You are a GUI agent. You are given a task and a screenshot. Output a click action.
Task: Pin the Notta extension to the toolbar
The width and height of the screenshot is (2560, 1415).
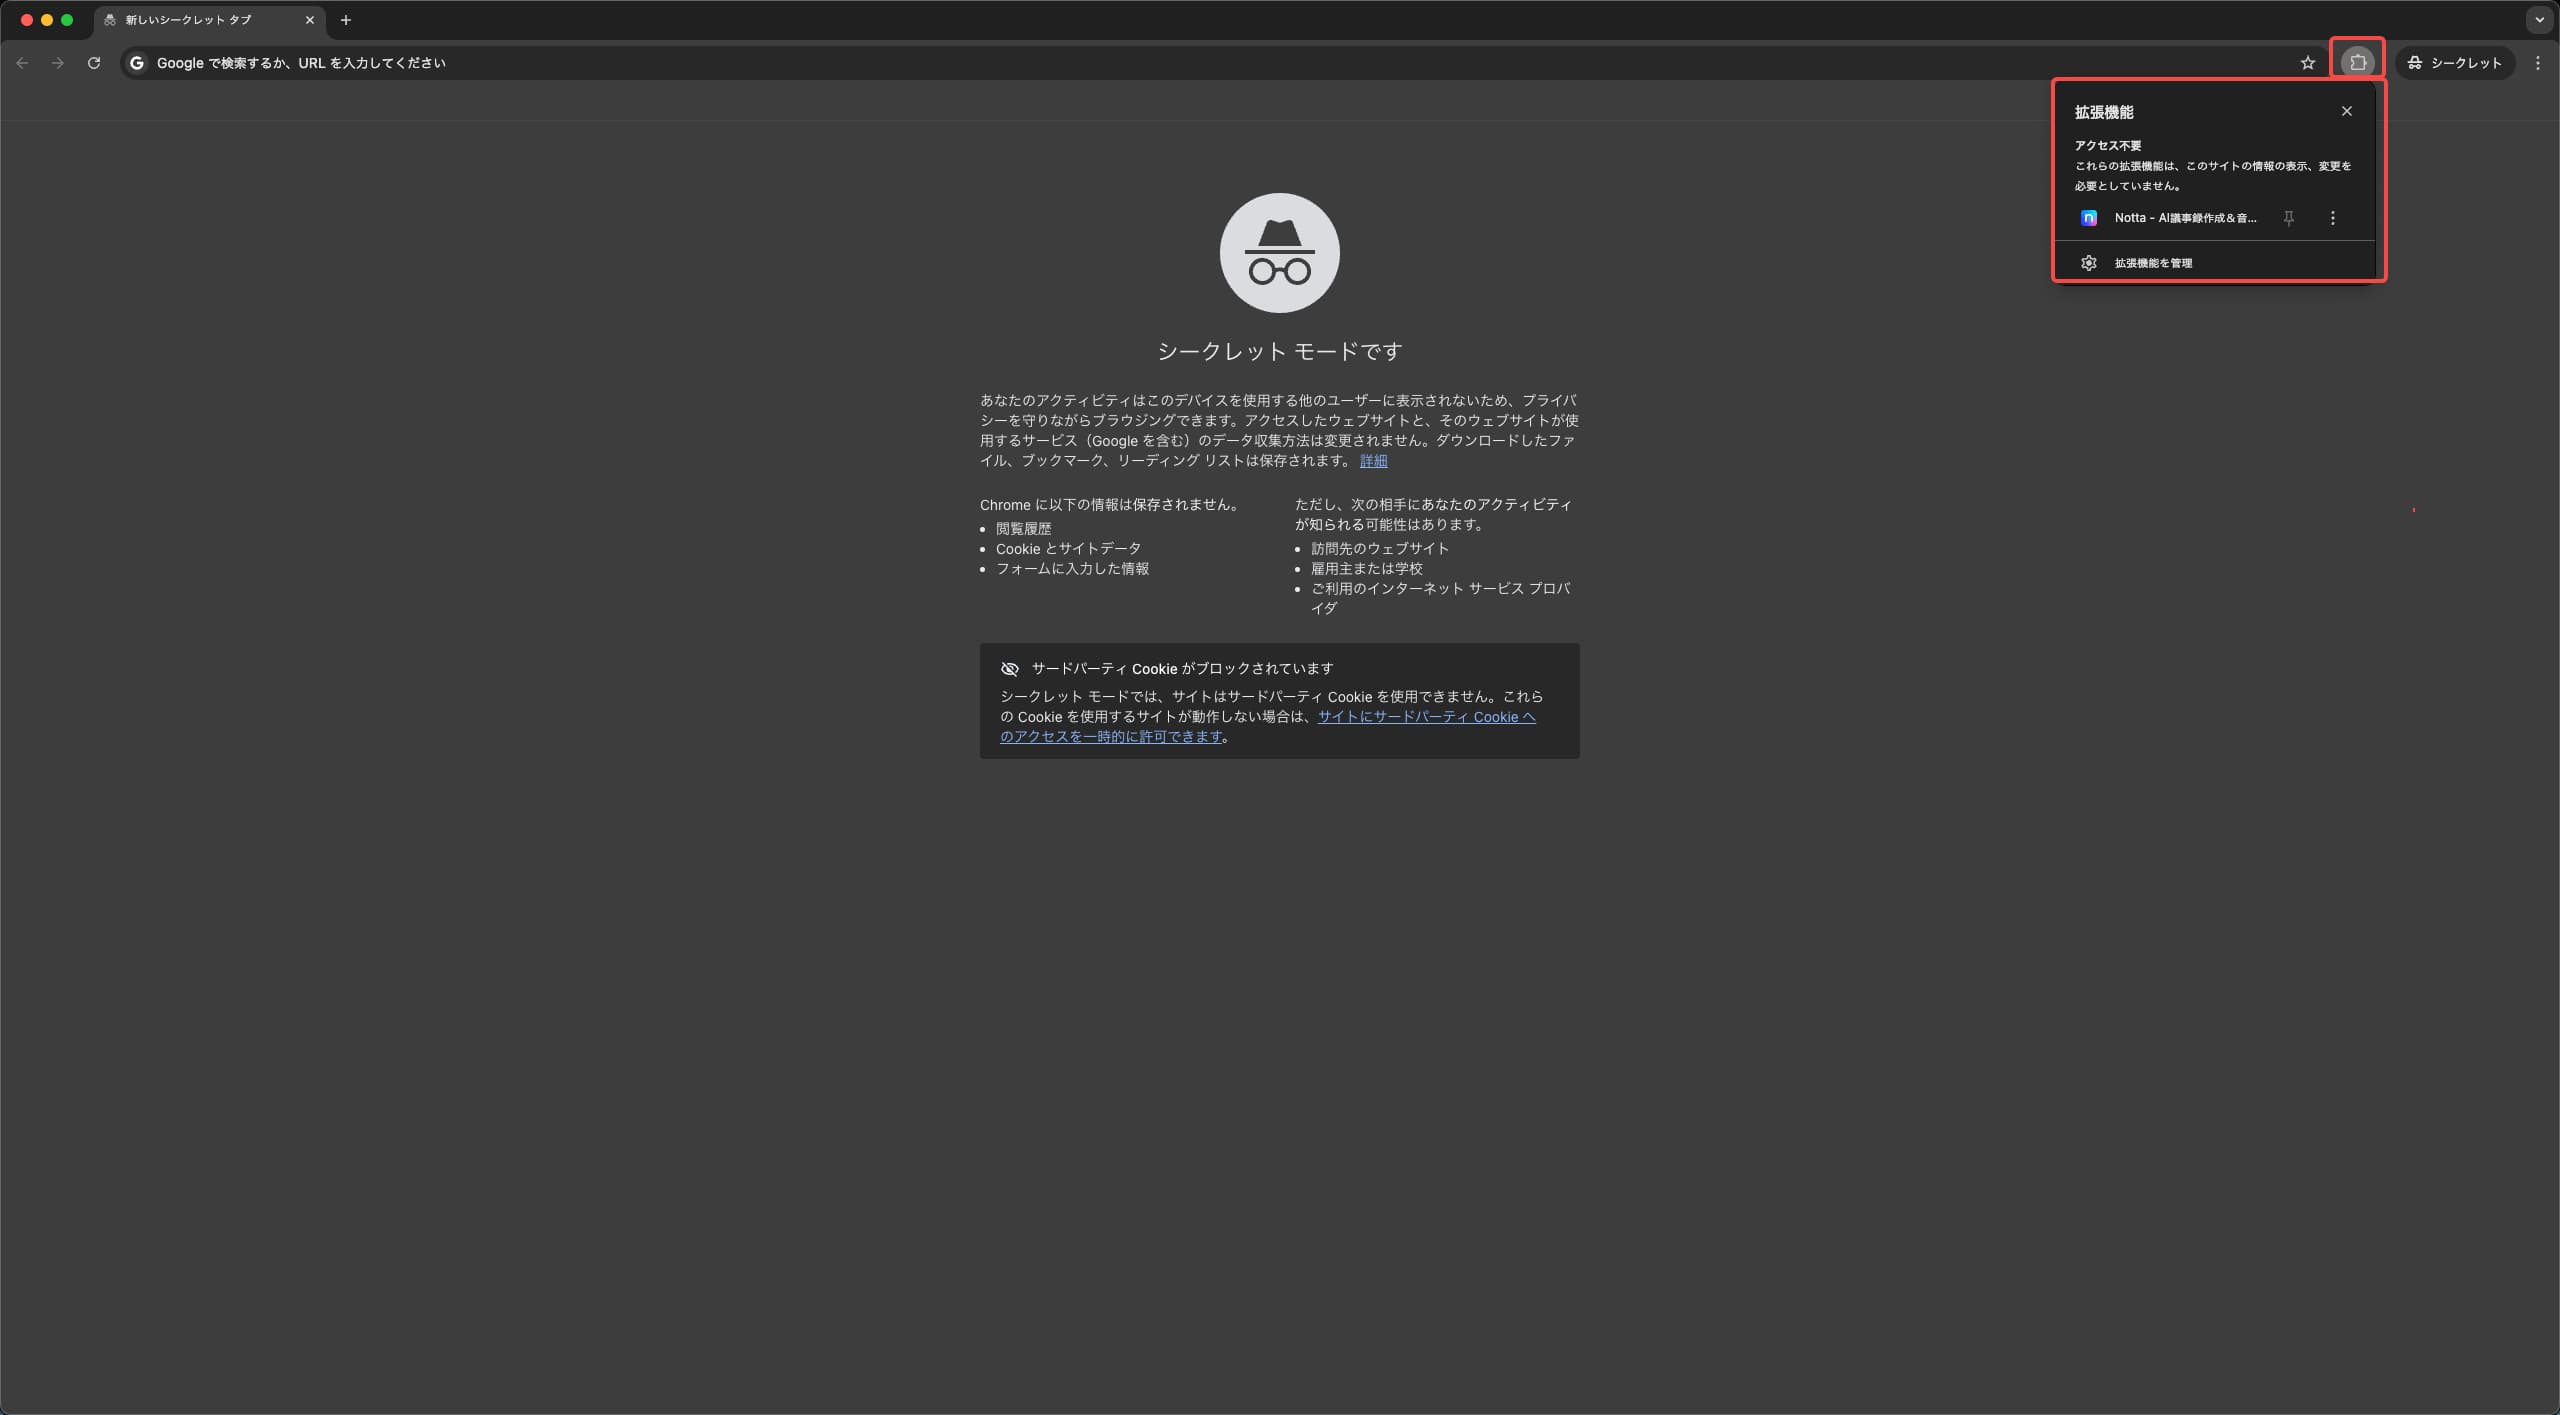click(2288, 218)
